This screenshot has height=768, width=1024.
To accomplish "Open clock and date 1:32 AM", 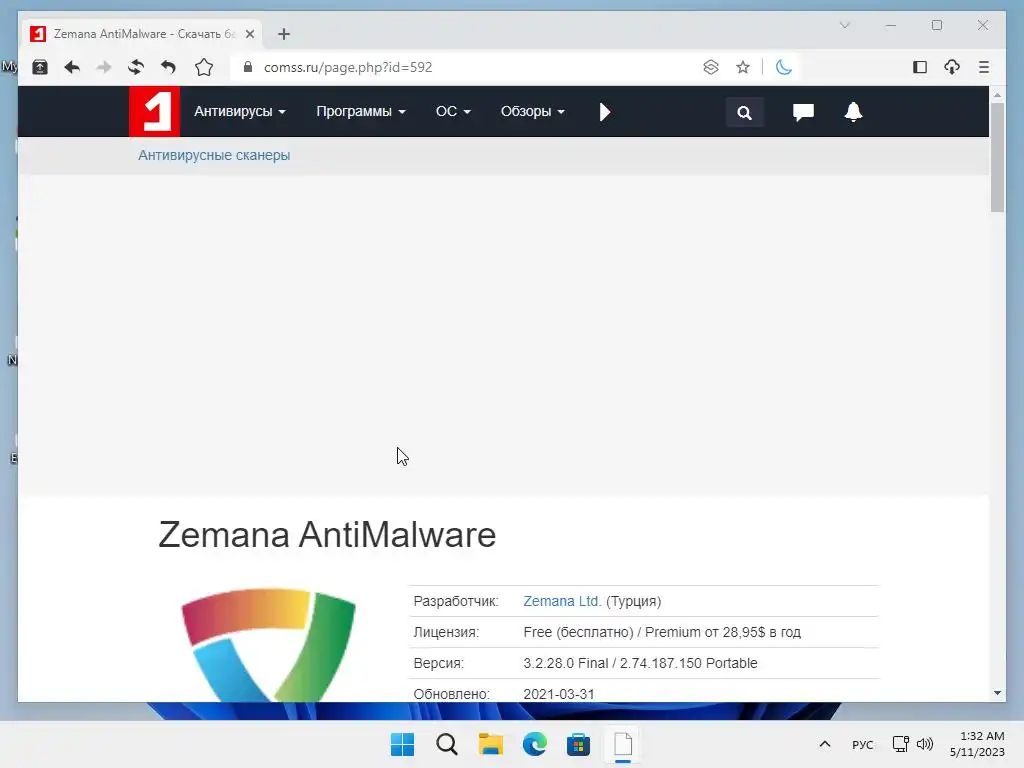I will (977, 744).
